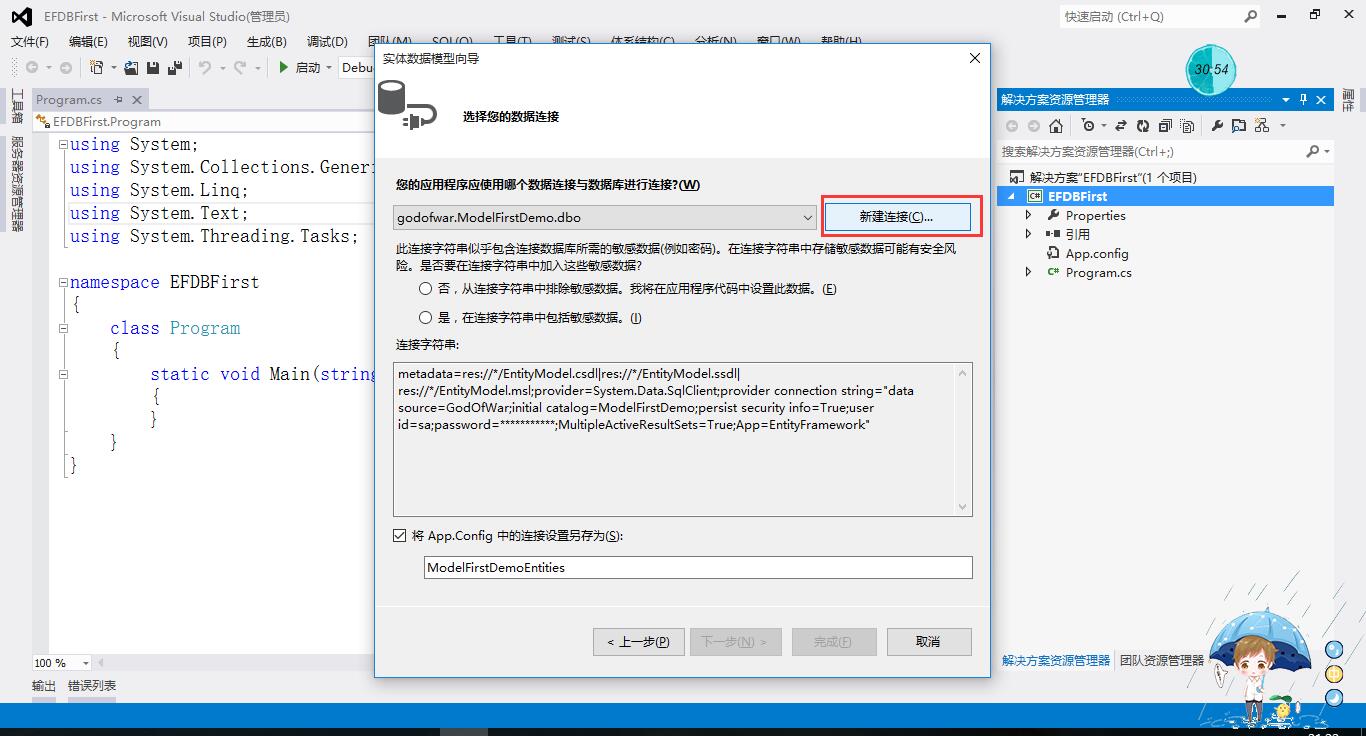
Task: Open the start button dropdown arrow
Action: click(x=329, y=68)
